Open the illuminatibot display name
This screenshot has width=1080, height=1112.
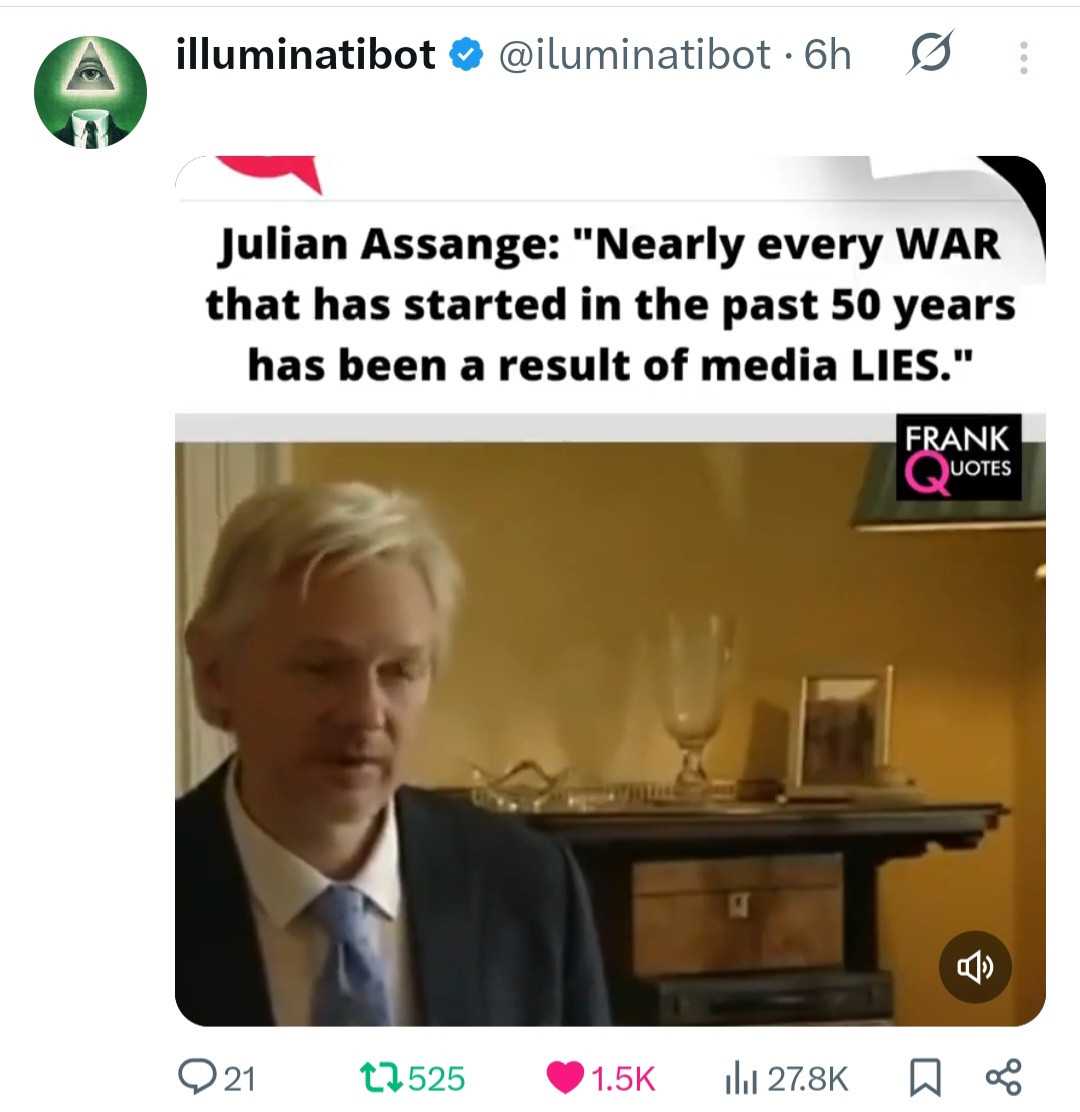click(x=306, y=55)
